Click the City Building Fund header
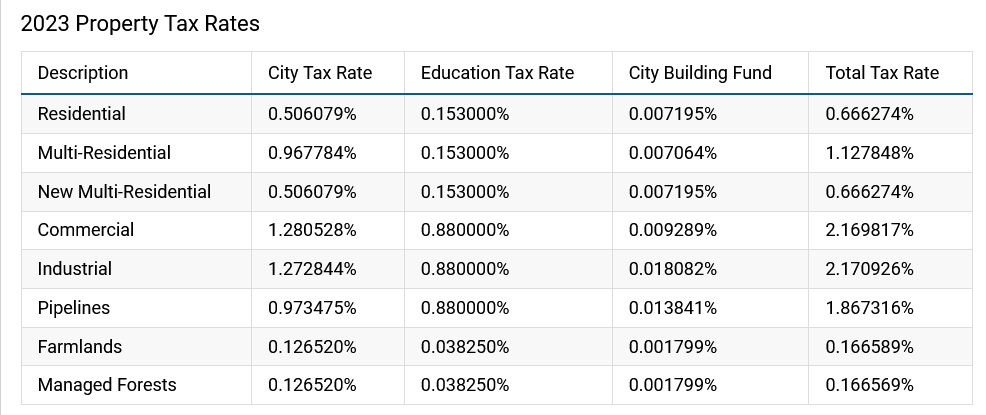The width and height of the screenshot is (986, 415). click(x=700, y=73)
